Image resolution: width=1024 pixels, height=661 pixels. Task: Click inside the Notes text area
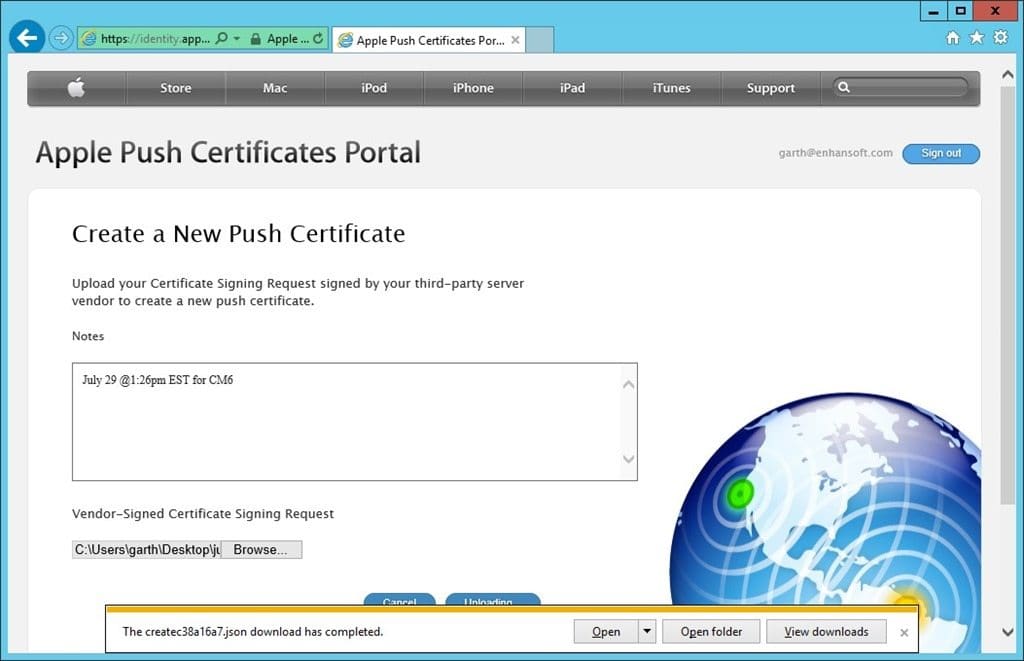(355, 422)
